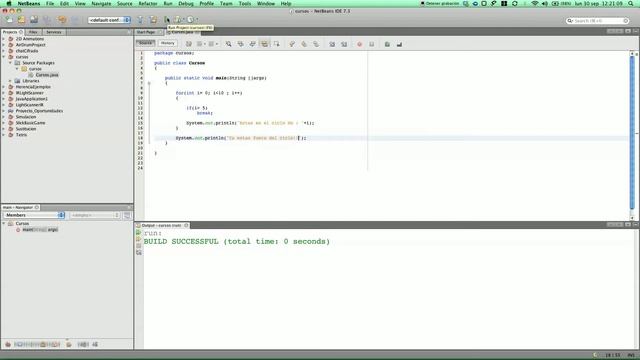Open the configuration dropdown in the toolbar

coord(109,20)
